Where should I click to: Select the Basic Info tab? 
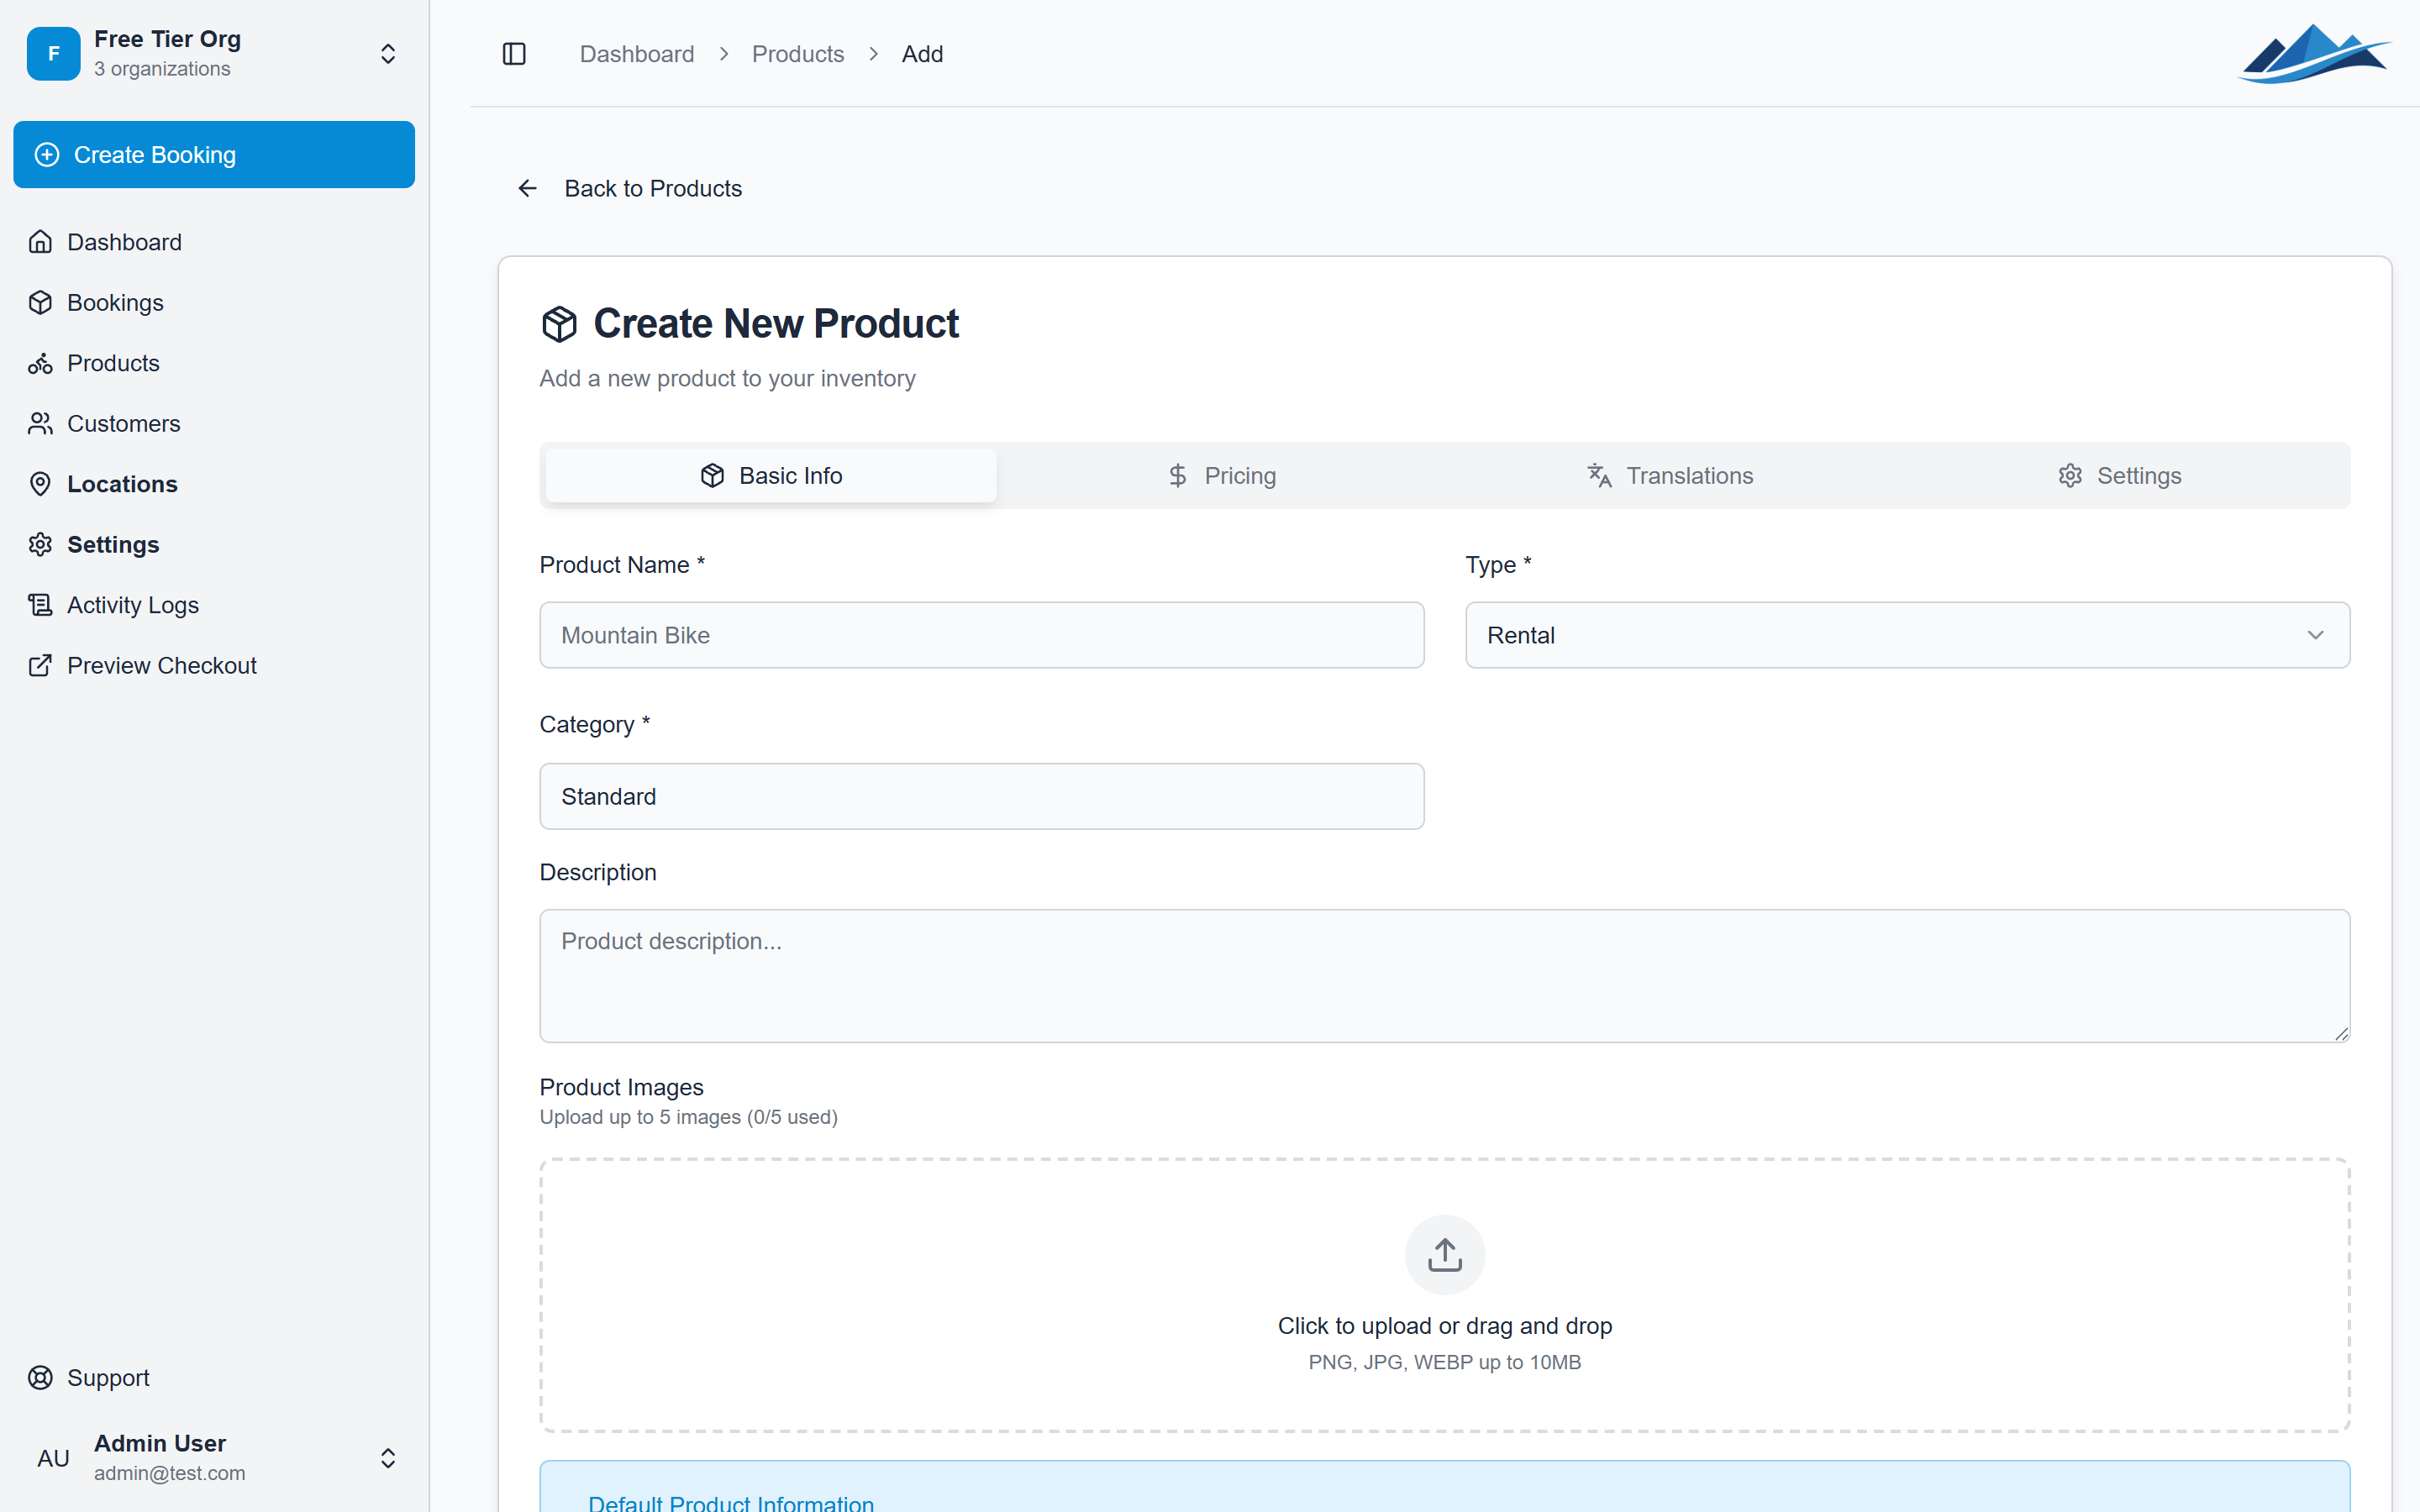[771, 475]
